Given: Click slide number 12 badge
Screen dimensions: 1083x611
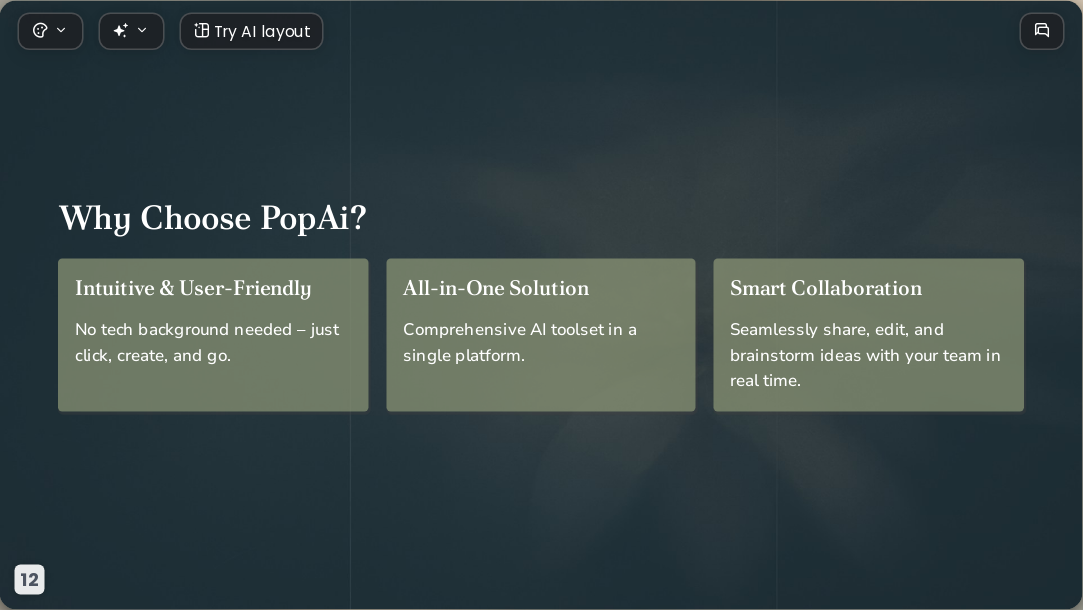Looking at the screenshot, I should (30, 579).
